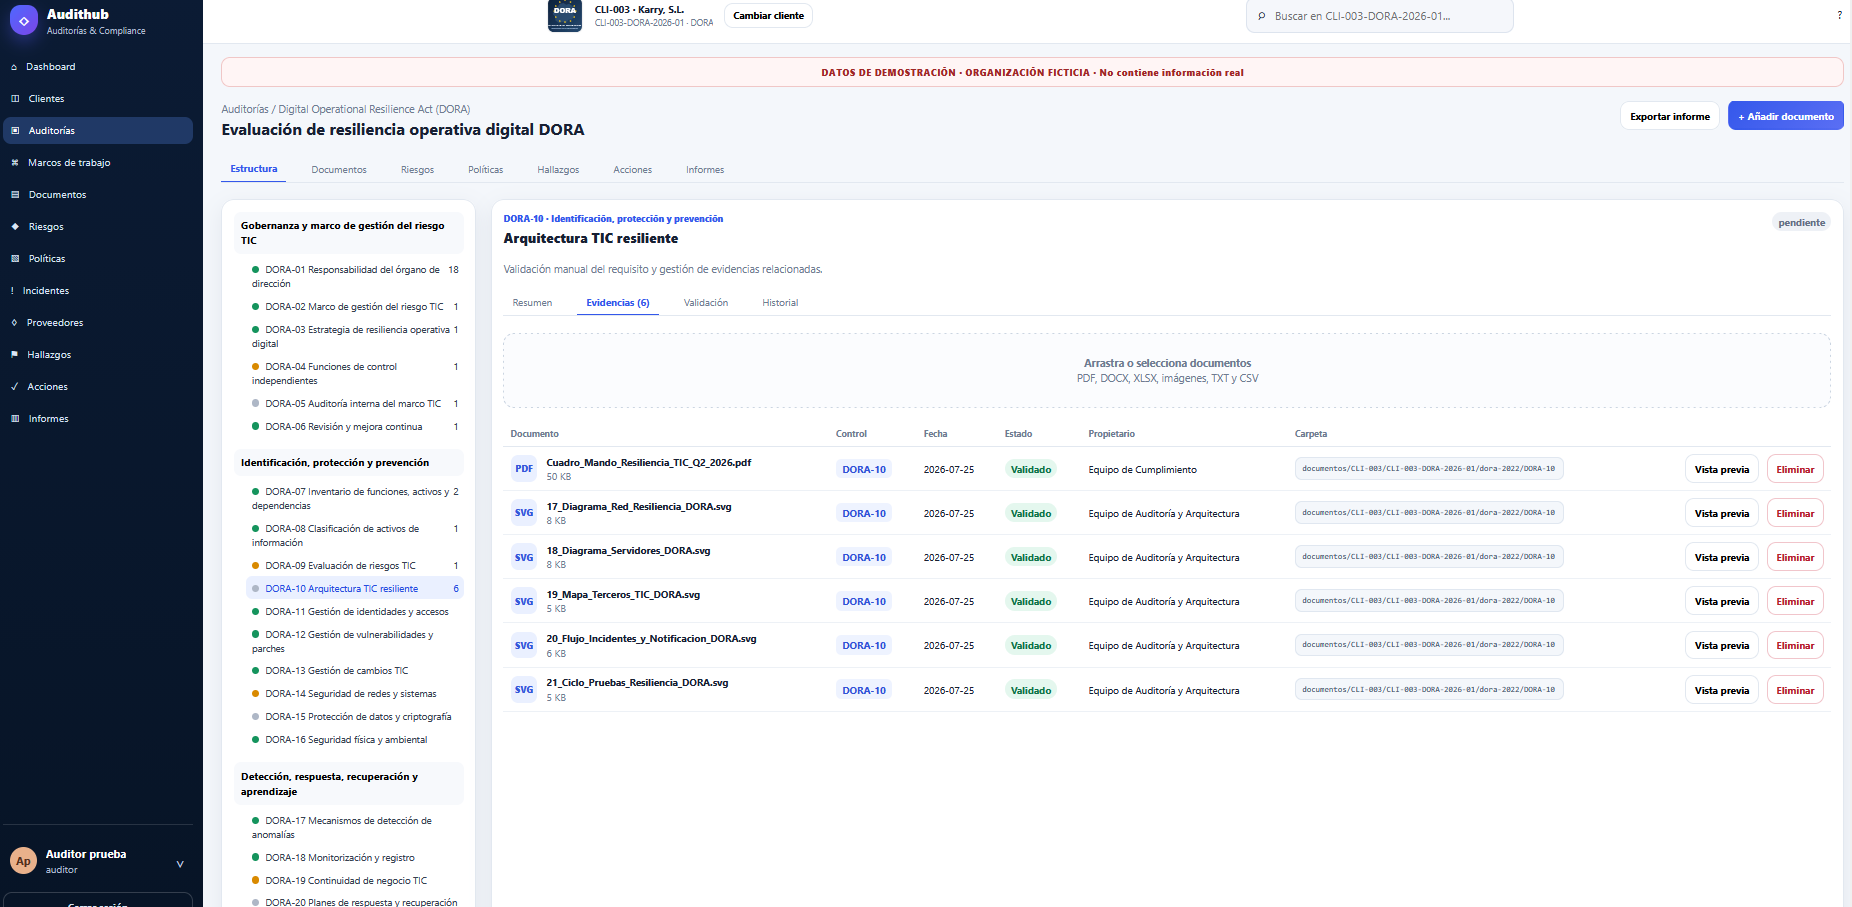The image size is (1852, 907).
Task: Select DORA-04 Funciones de control independientes
Action: pyautogui.click(x=355, y=374)
